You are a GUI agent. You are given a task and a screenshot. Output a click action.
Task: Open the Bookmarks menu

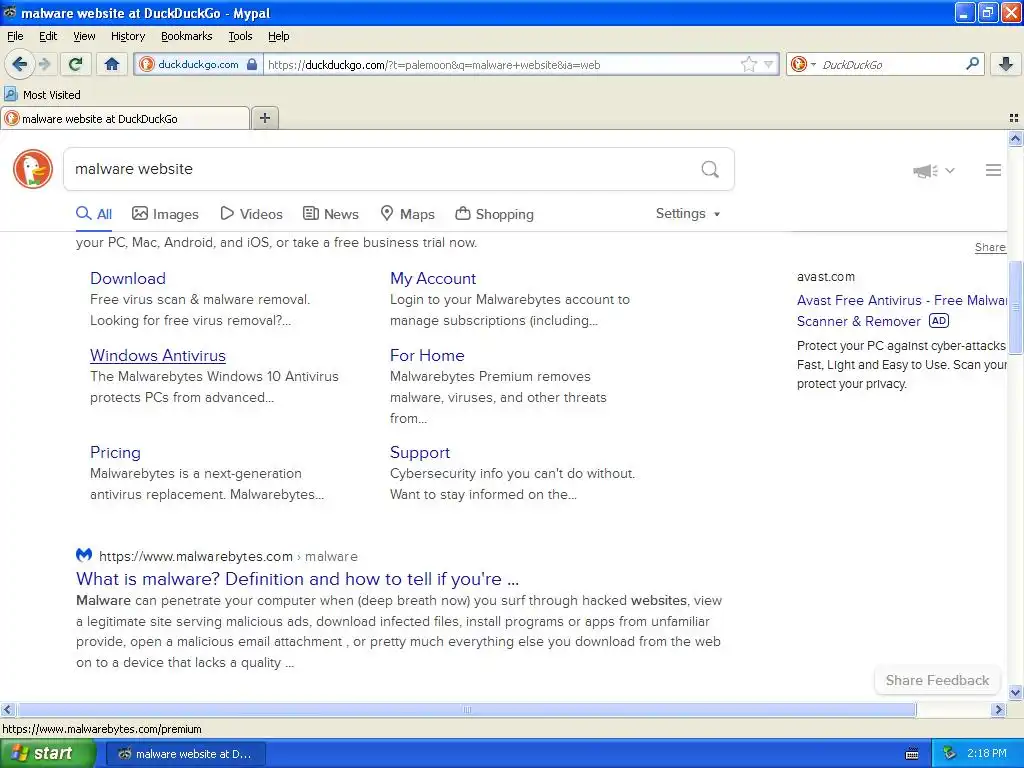pyautogui.click(x=186, y=36)
